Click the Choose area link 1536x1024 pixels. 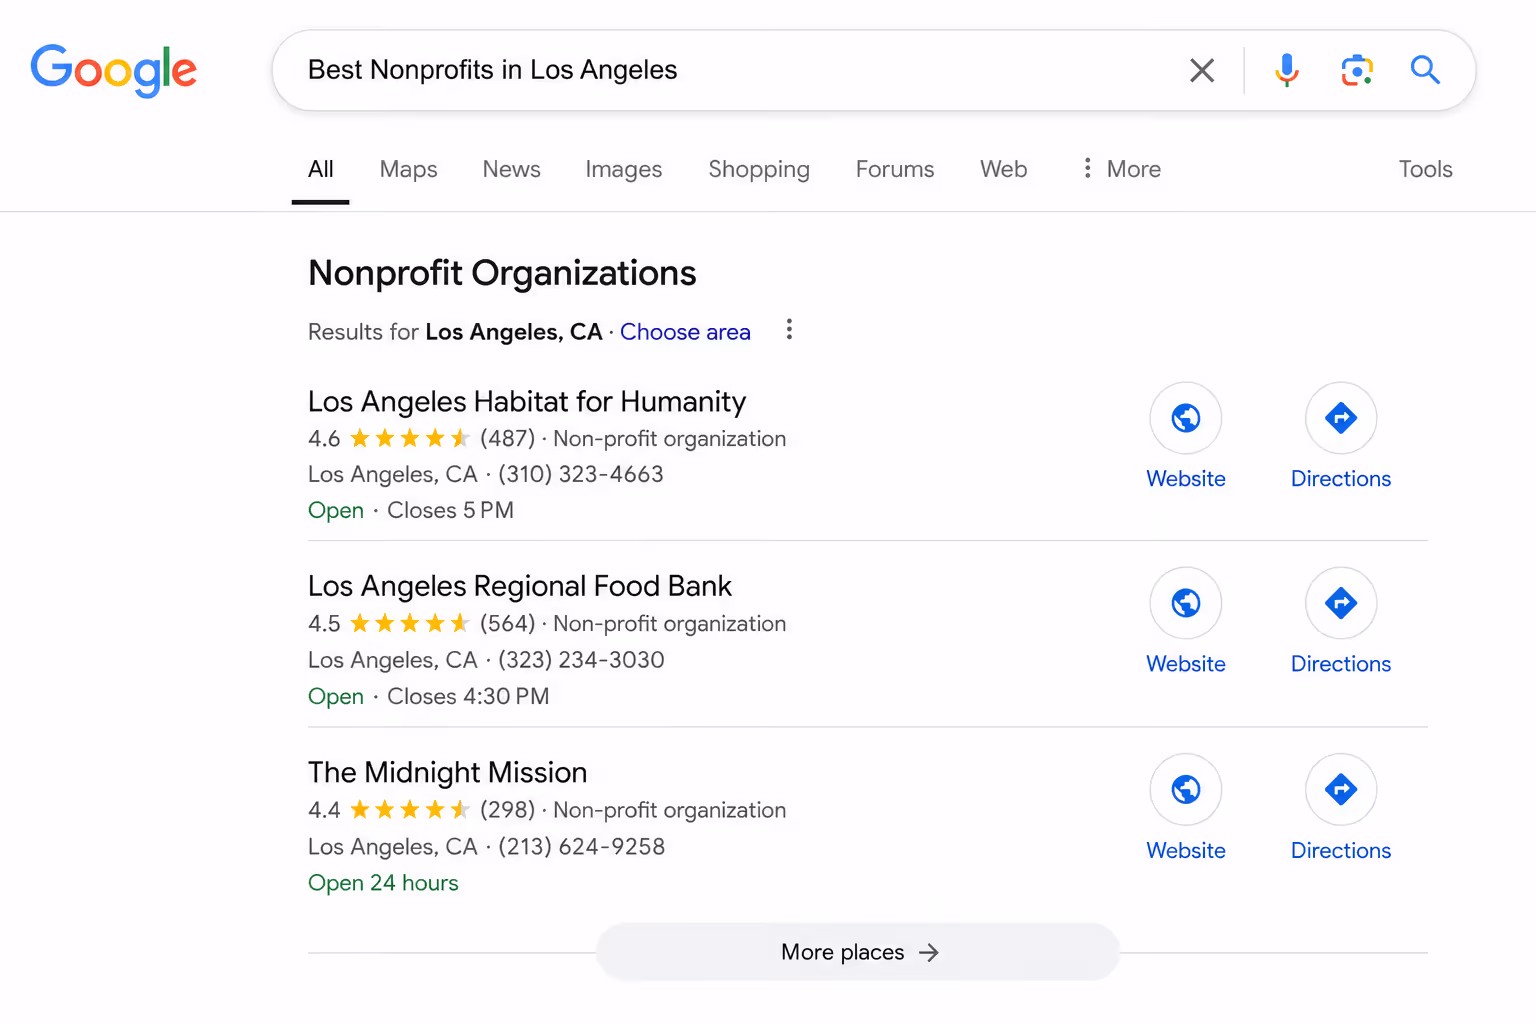click(x=685, y=332)
